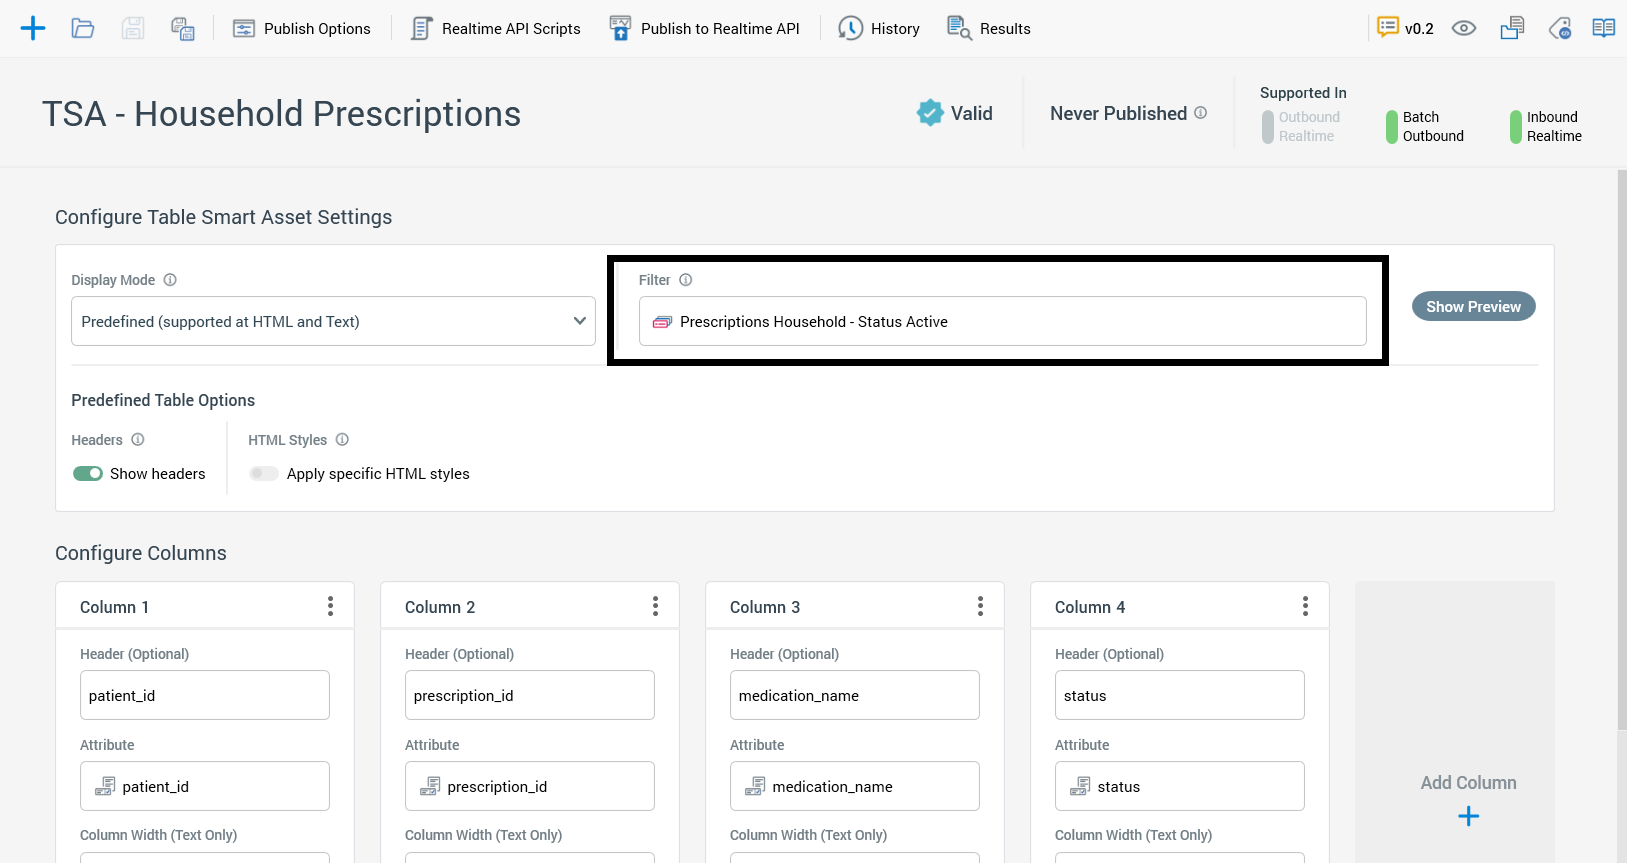Screen dimensions: 1627x863
Task: Open the v0.2 version comments icon
Action: [1388, 28]
